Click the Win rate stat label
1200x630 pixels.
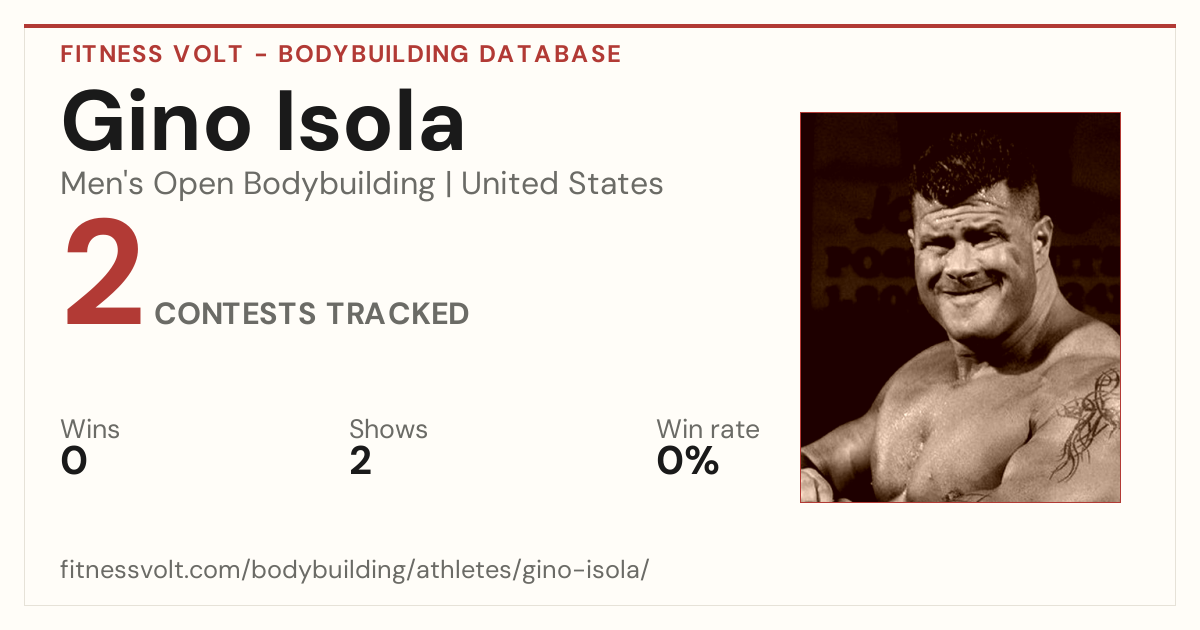coord(708,430)
